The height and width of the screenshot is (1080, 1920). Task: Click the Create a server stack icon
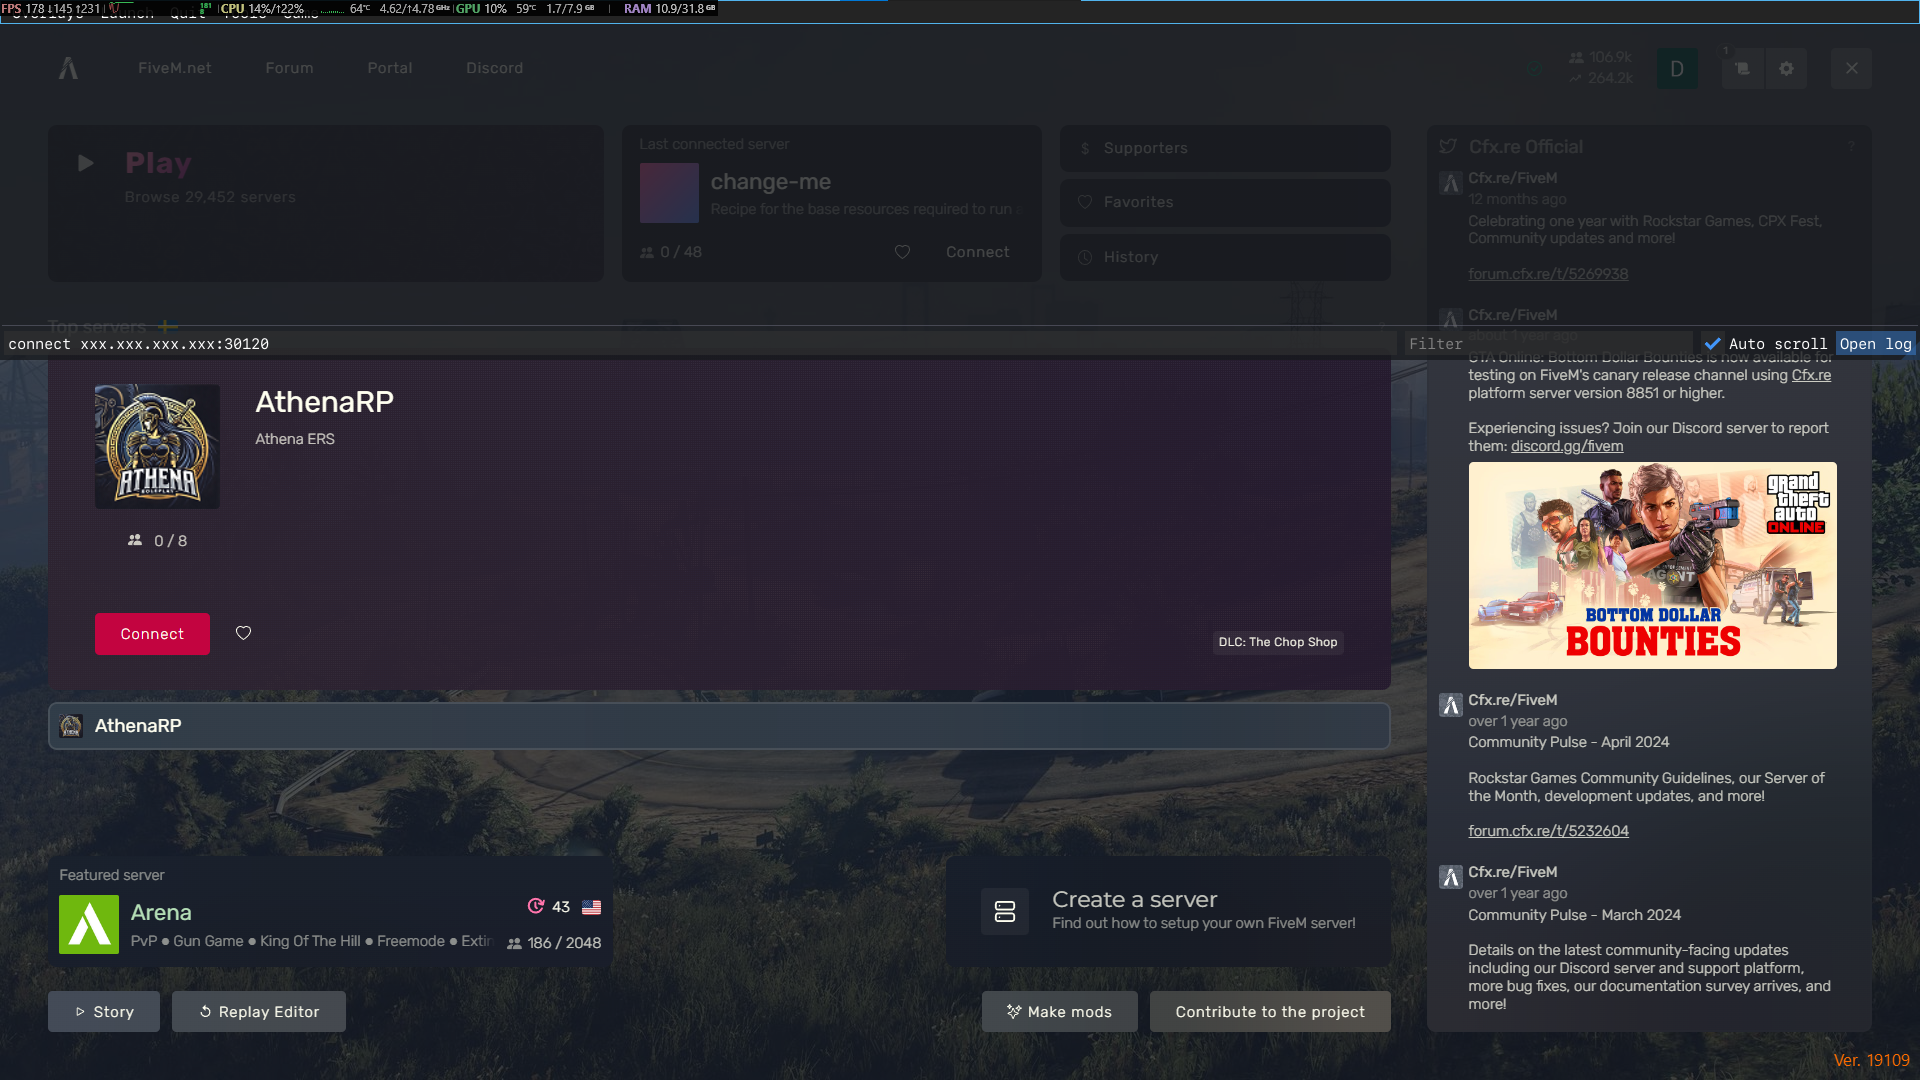pos(1005,911)
